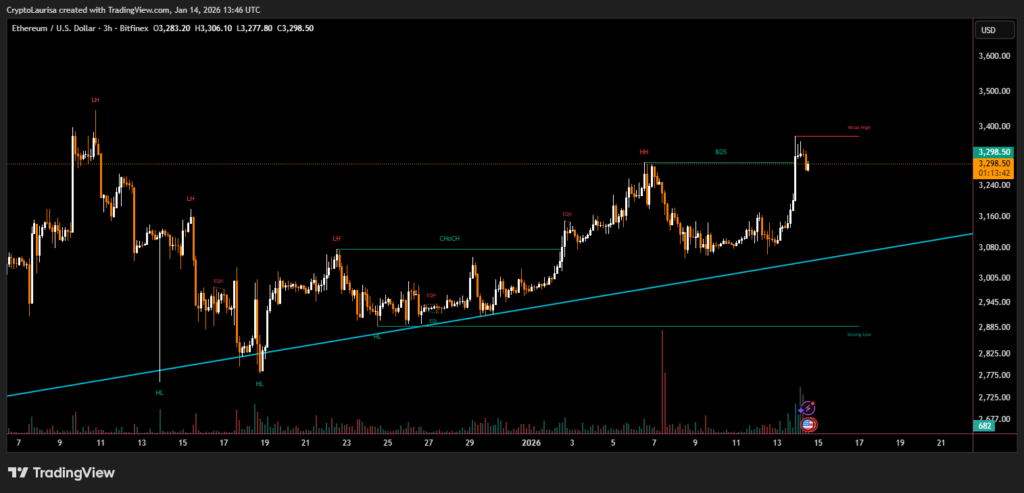Click the 01:13:42 bar countdown timer
The image size is (1024, 493).
995,173
